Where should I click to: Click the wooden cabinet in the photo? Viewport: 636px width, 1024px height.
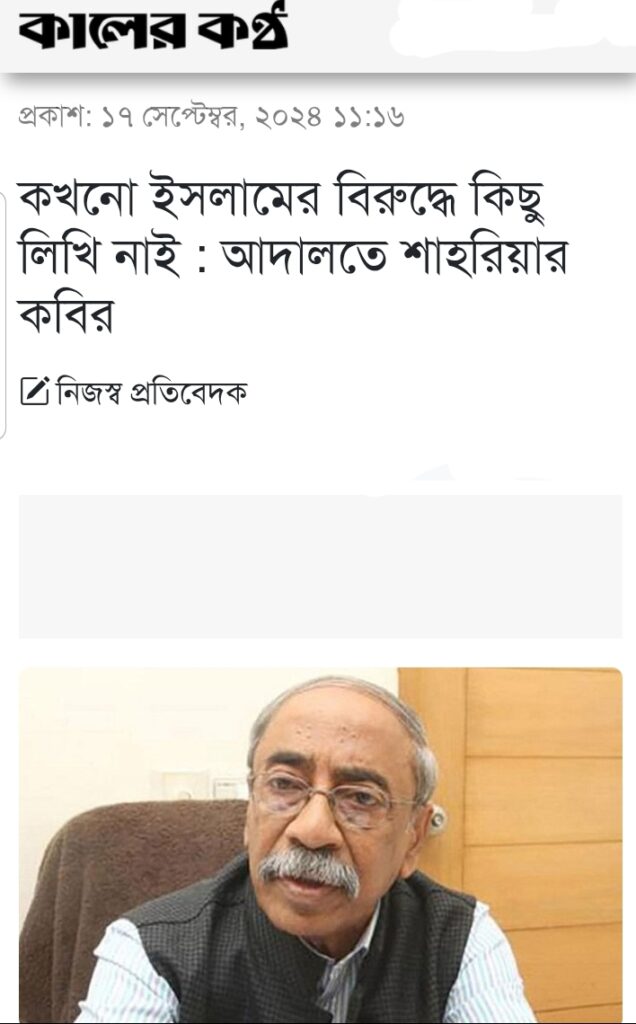pyautogui.click(x=529, y=816)
